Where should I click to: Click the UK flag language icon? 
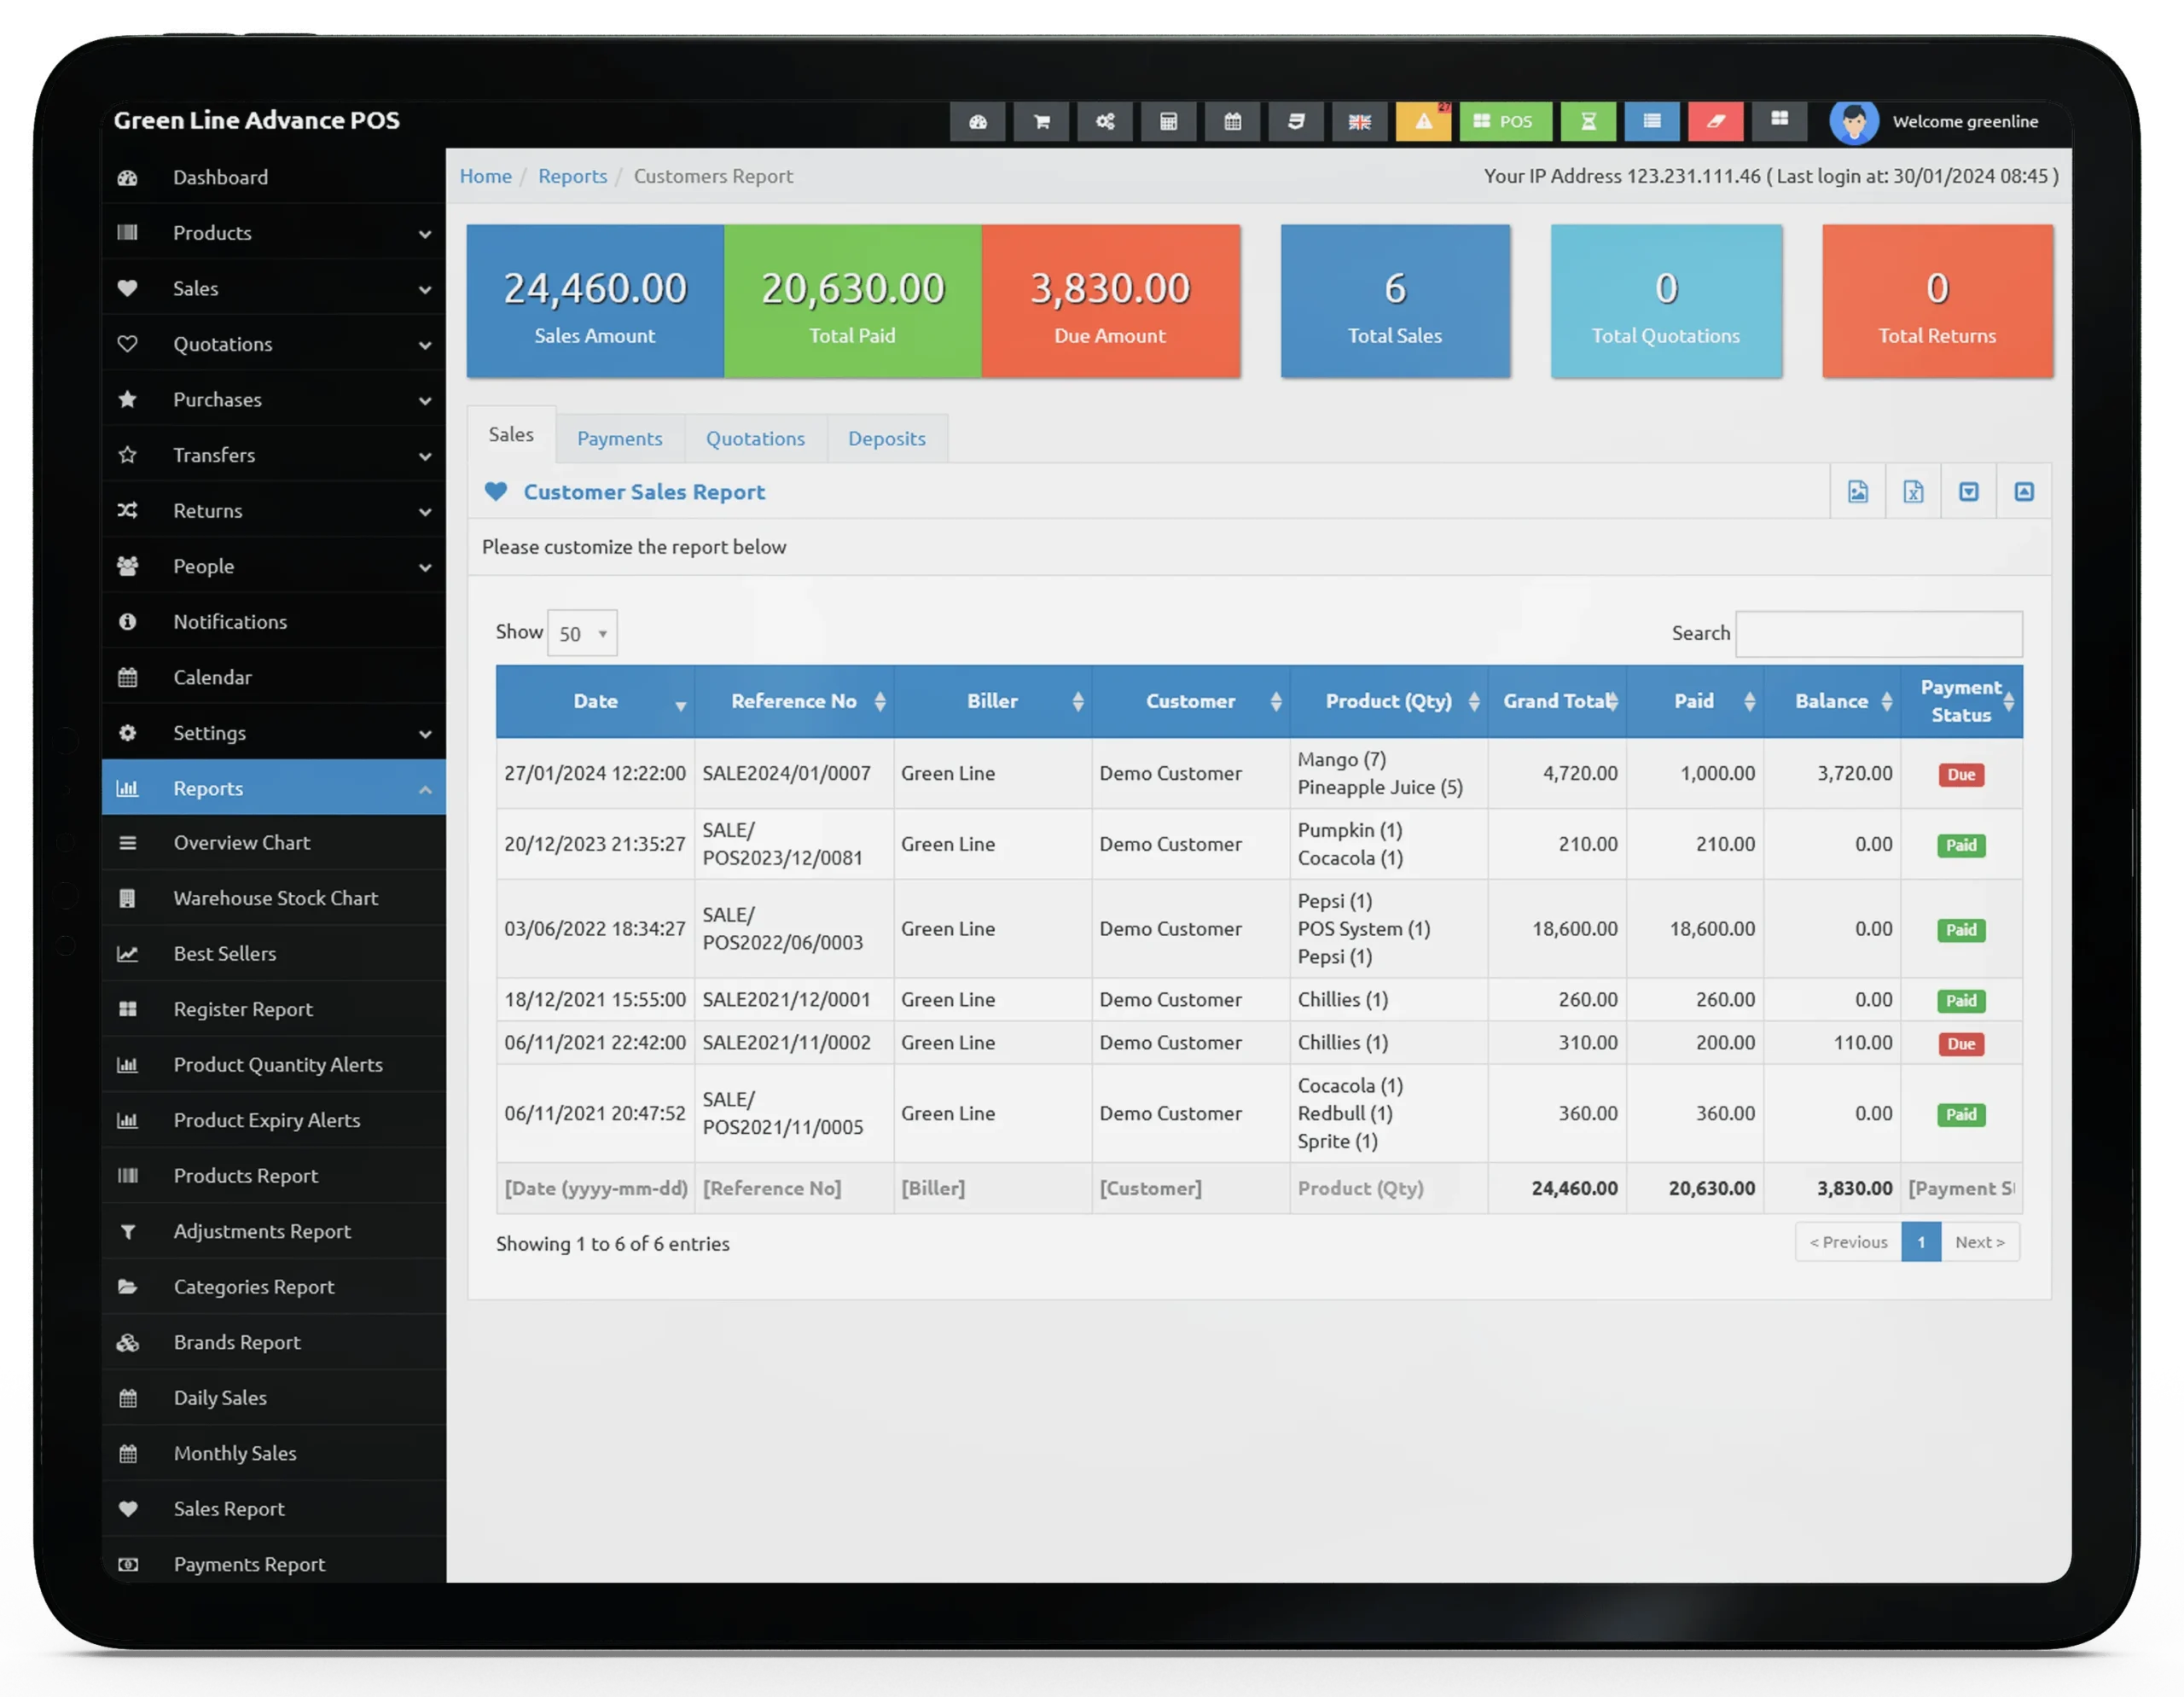(1359, 121)
